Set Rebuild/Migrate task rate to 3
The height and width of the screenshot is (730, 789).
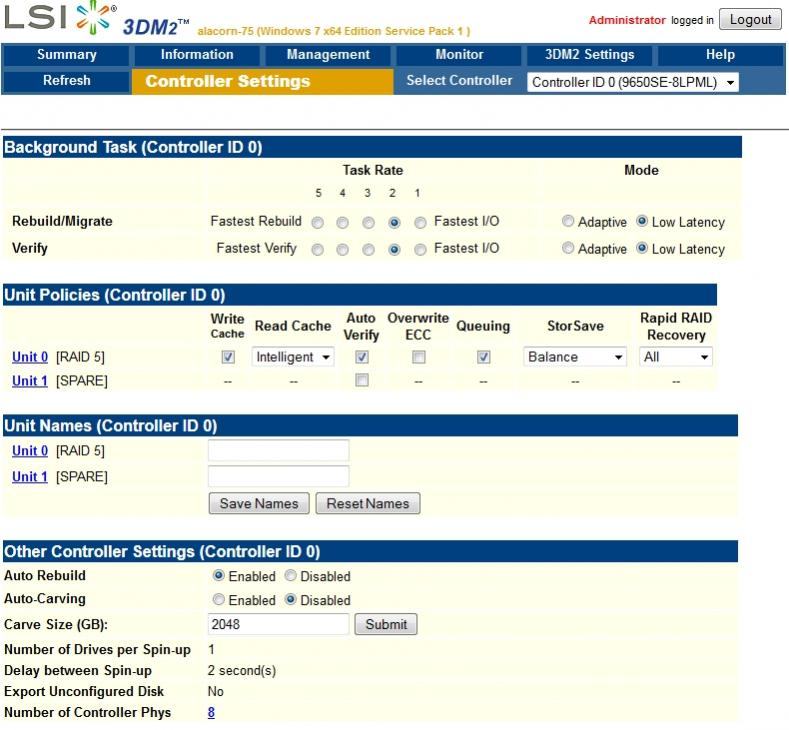click(368, 222)
